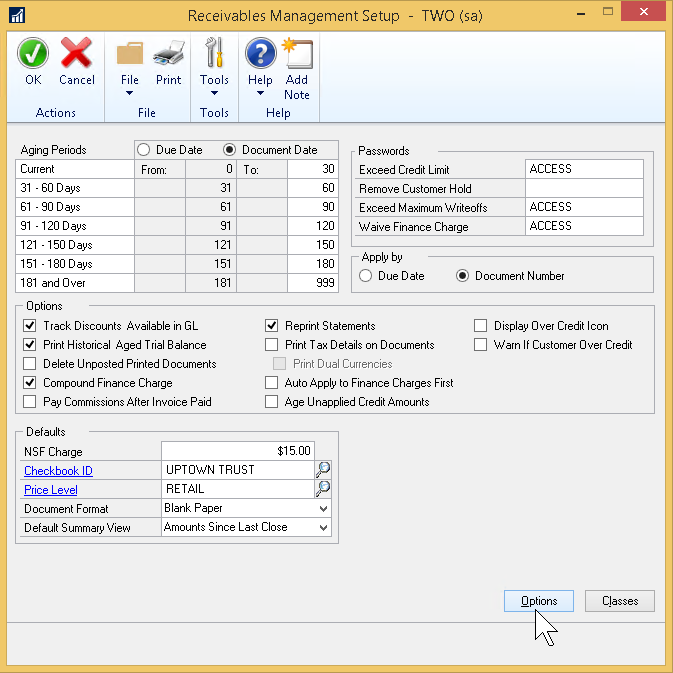673x673 pixels.
Task: Click the Print printer icon
Action: click(x=168, y=54)
